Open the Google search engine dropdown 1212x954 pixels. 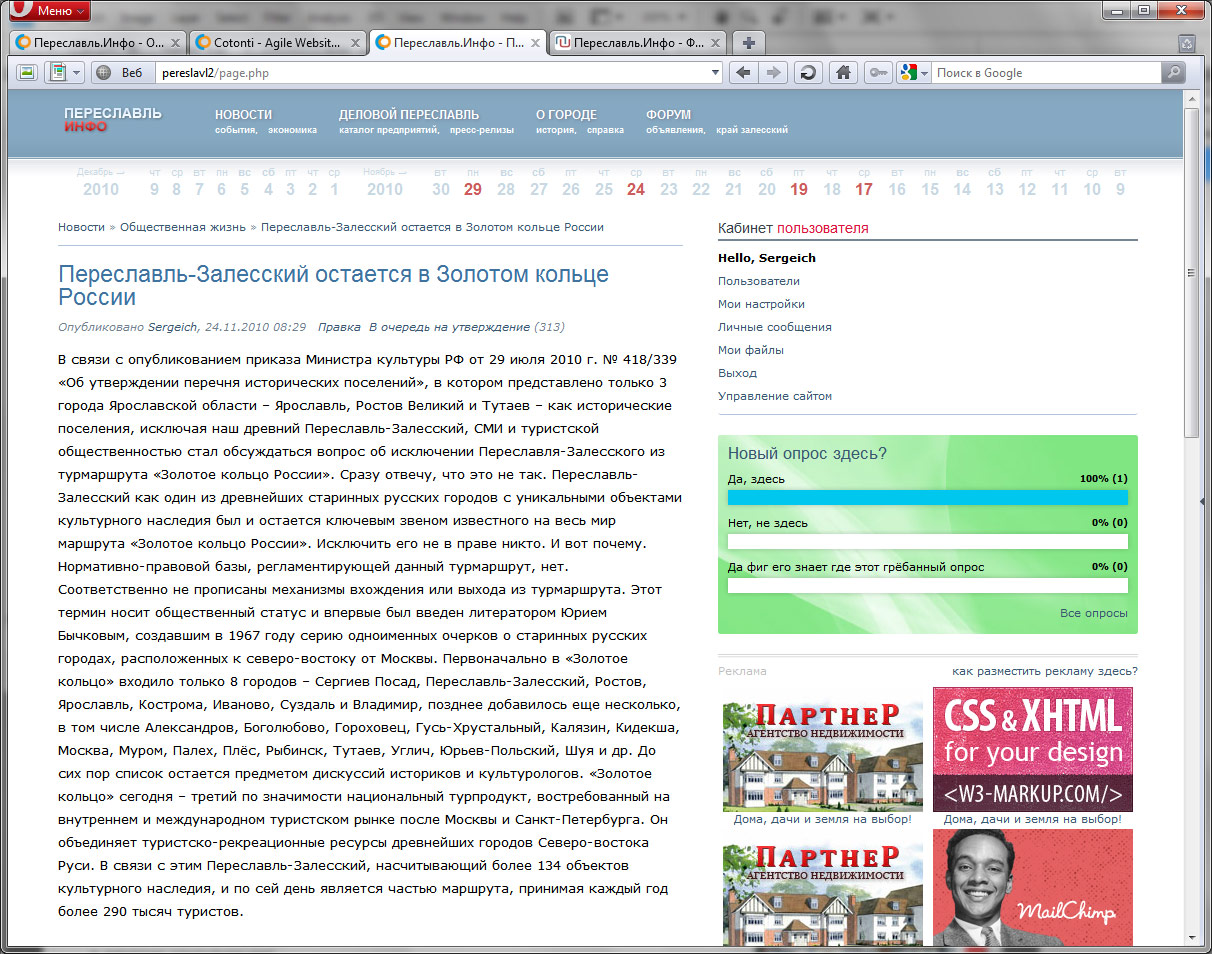[914, 73]
